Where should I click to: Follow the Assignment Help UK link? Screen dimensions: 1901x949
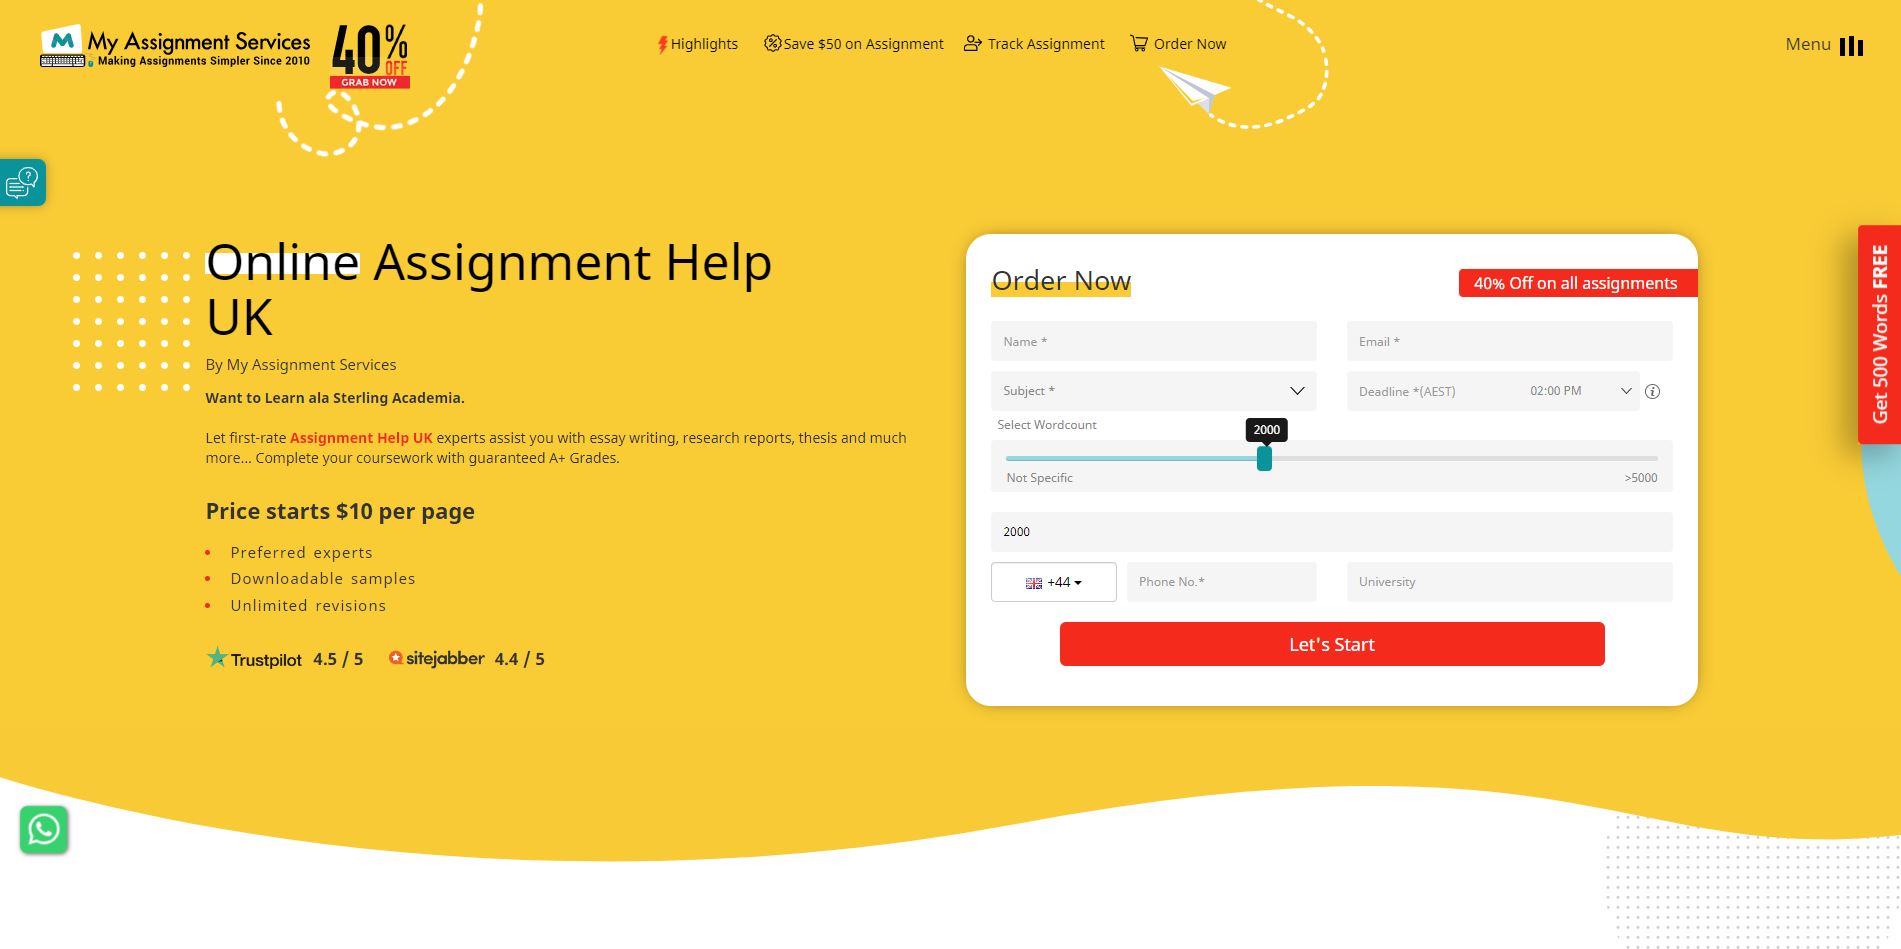coord(361,438)
